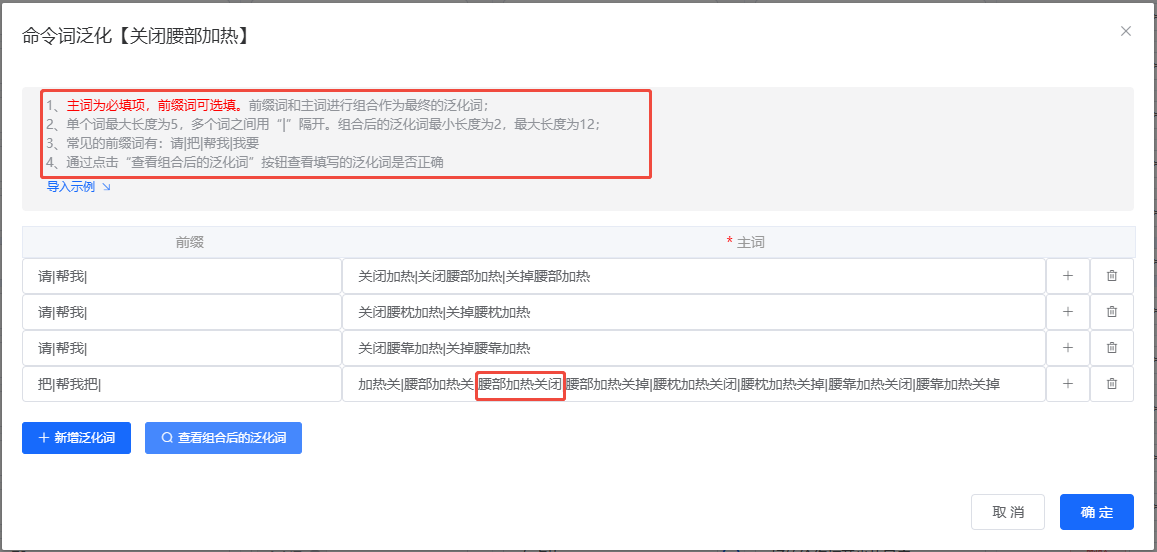
Task: Expand the 导入示例 link
Action: (x=78, y=187)
